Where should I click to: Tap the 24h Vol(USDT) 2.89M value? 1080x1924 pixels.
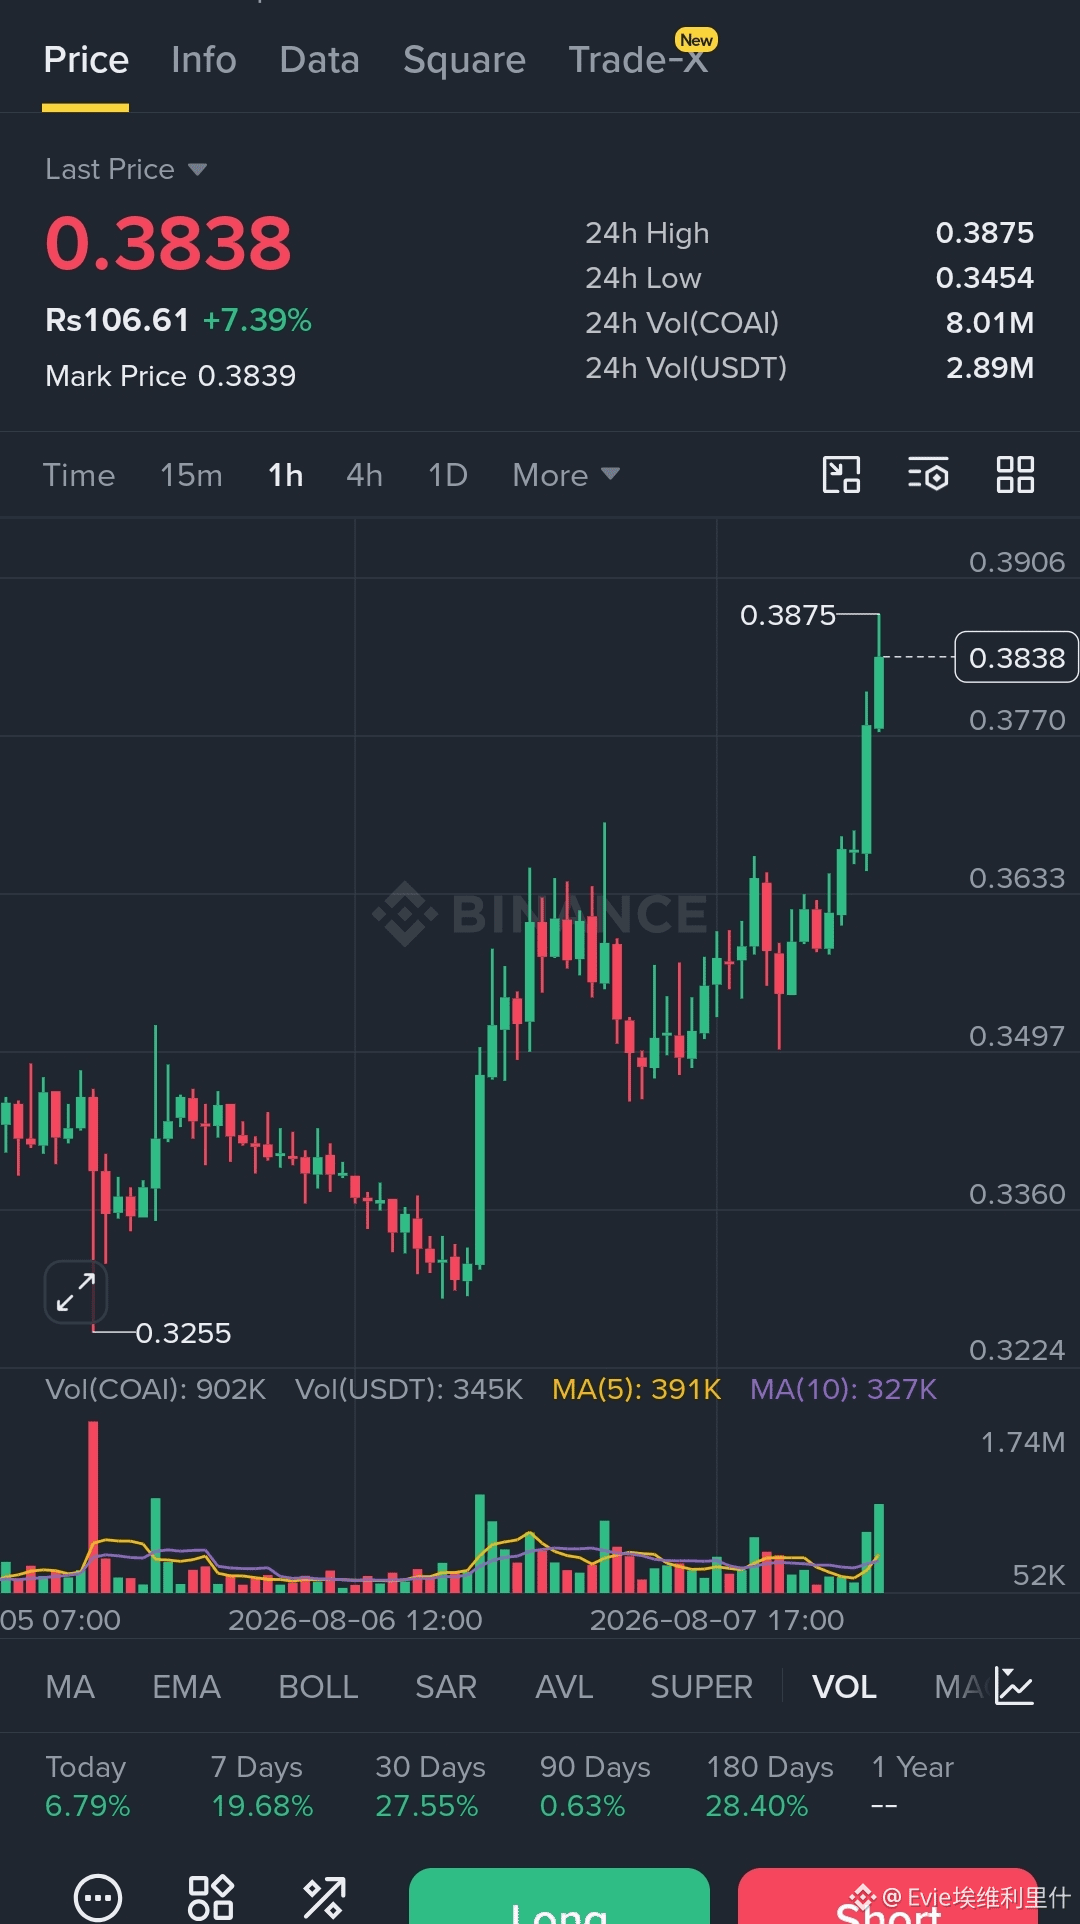tap(989, 368)
